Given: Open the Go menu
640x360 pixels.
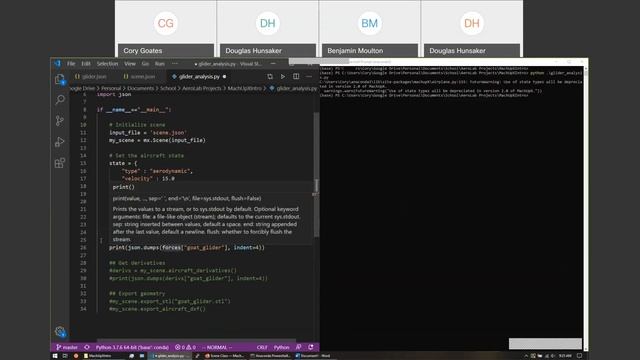Looking at the screenshot, I should click(145, 64).
